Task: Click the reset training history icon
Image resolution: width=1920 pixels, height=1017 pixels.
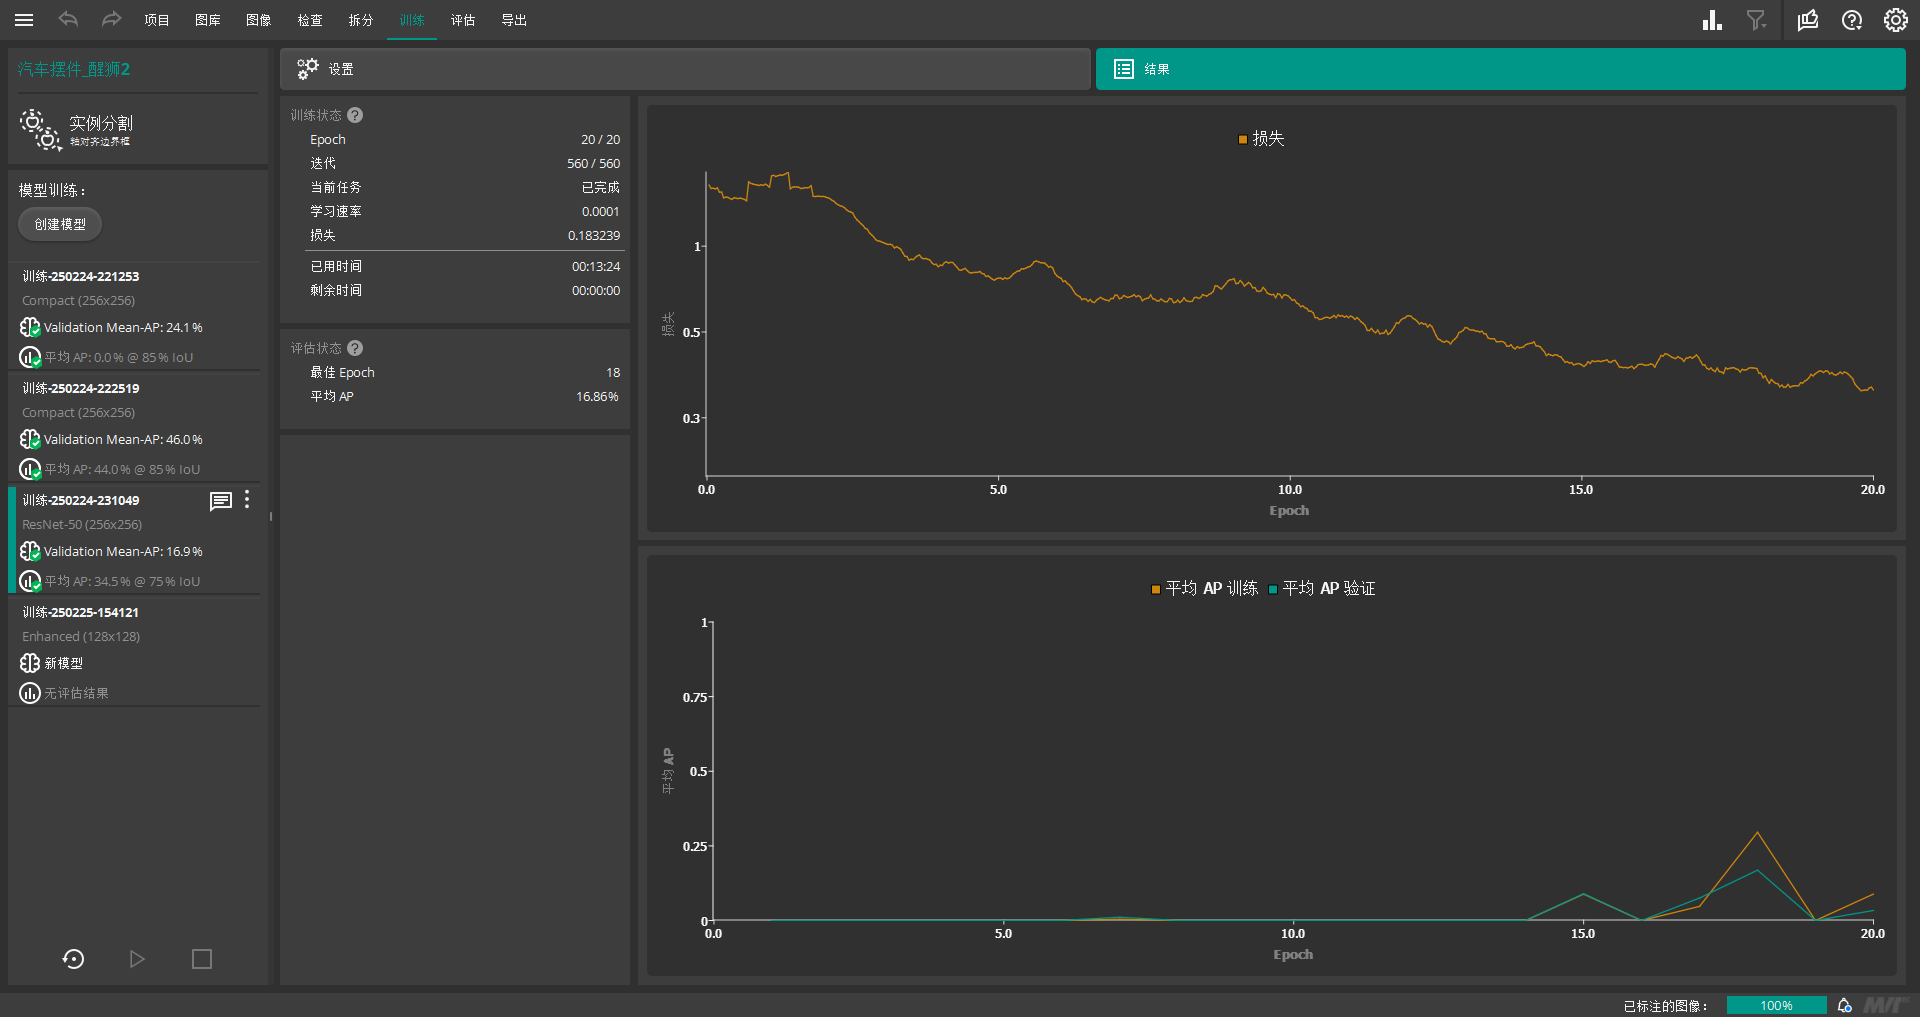Action: point(73,959)
